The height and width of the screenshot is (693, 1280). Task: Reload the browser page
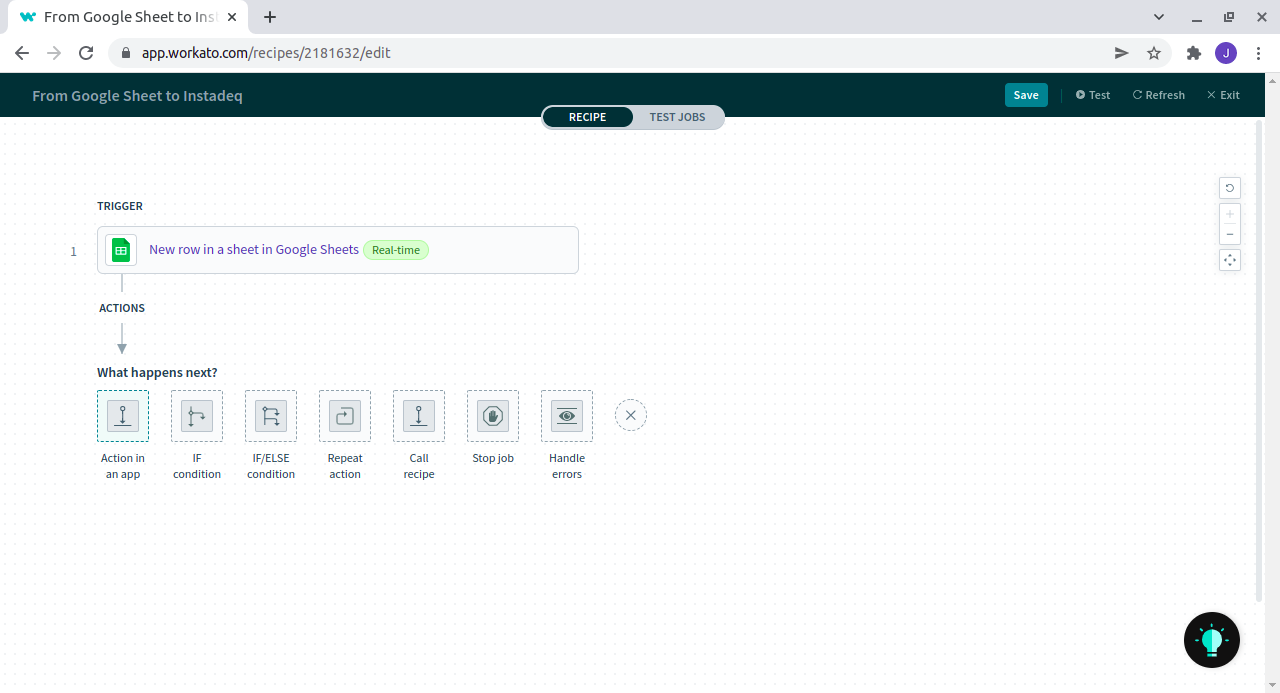tap(86, 53)
